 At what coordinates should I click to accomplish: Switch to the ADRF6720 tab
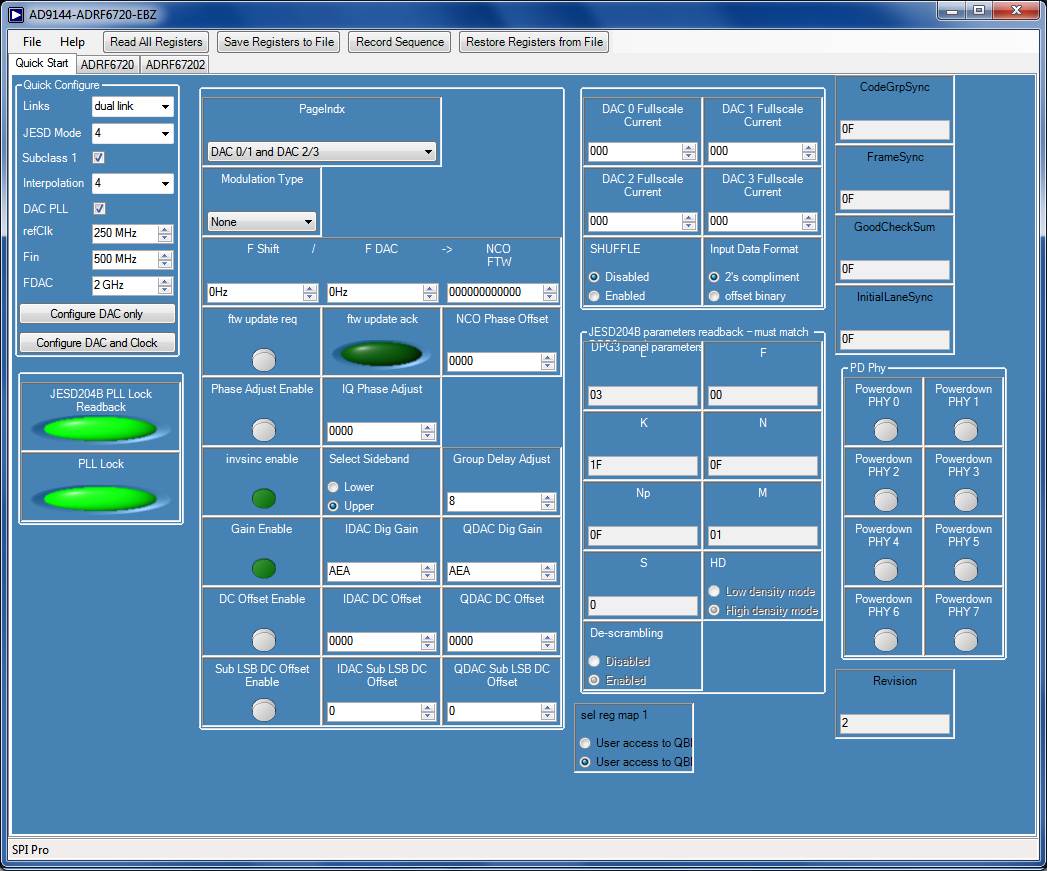pos(107,65)
